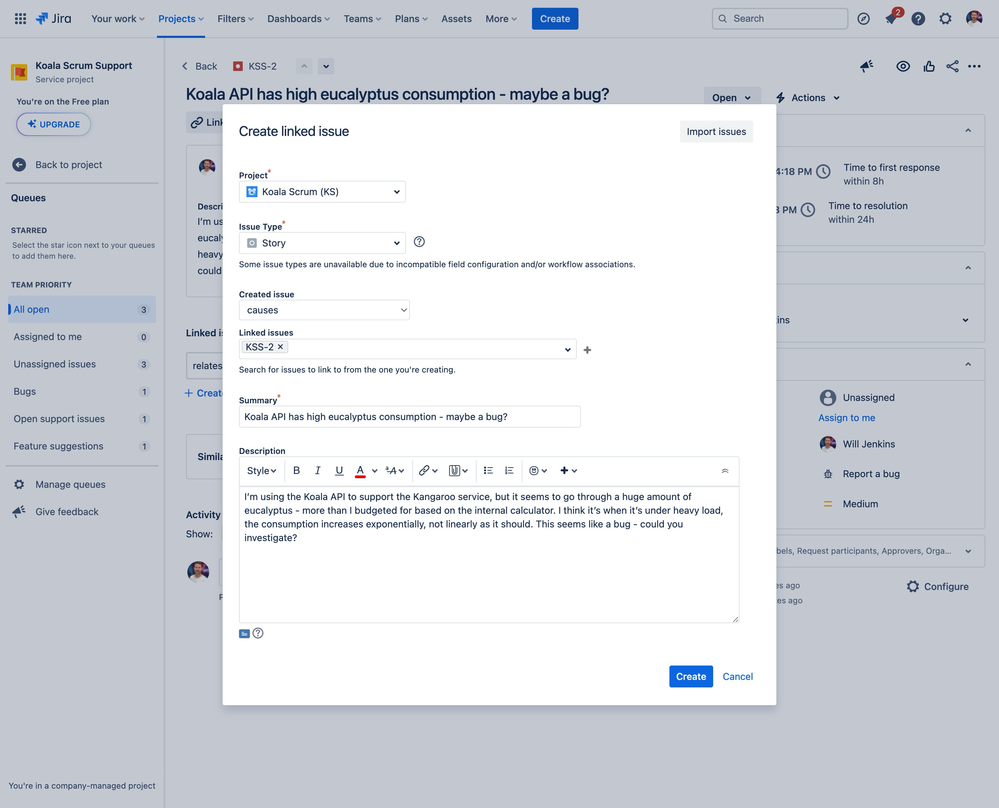Viewport: 999px width, 808px height.
Task: Expand the Linked issues dropdown arrow
Action: pyautogui.click(x=568, y=350)
